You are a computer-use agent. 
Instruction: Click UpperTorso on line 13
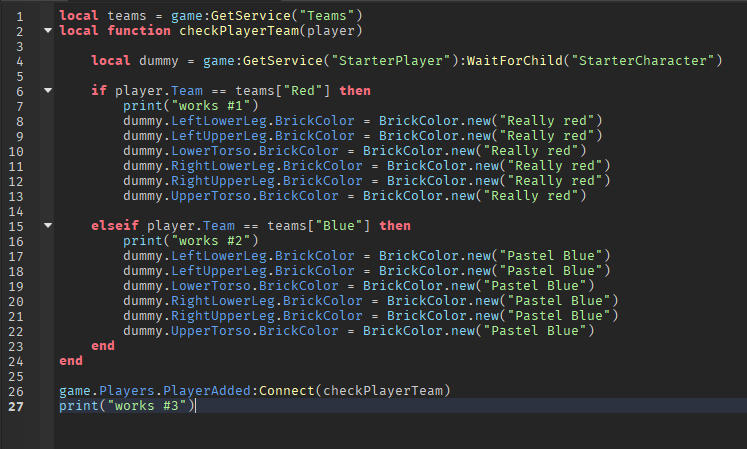point(211,195)
